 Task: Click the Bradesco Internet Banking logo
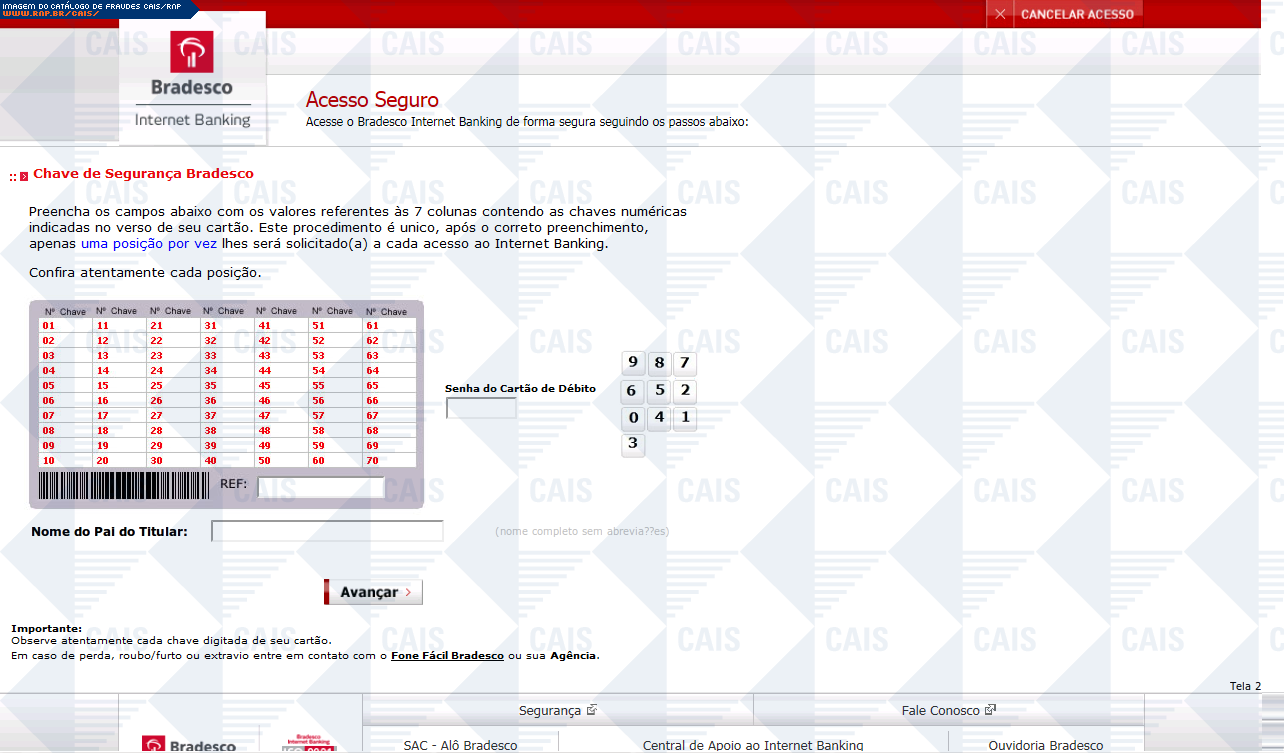coord(192,80)
